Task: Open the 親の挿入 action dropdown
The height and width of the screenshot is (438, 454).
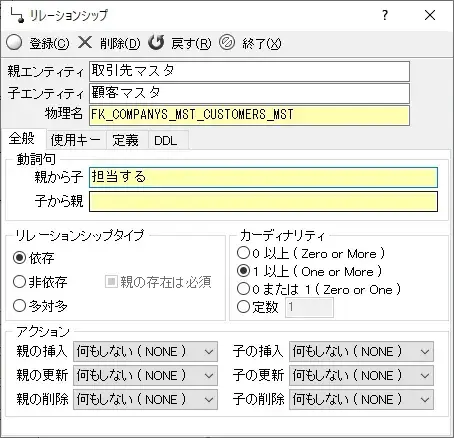Action: (145, 351)
